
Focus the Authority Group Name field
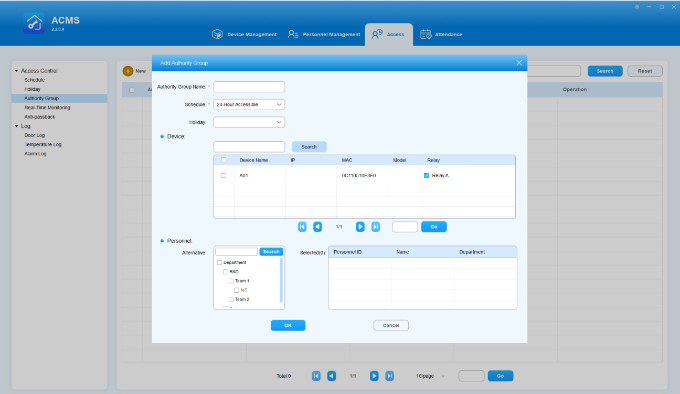[249, 87]
